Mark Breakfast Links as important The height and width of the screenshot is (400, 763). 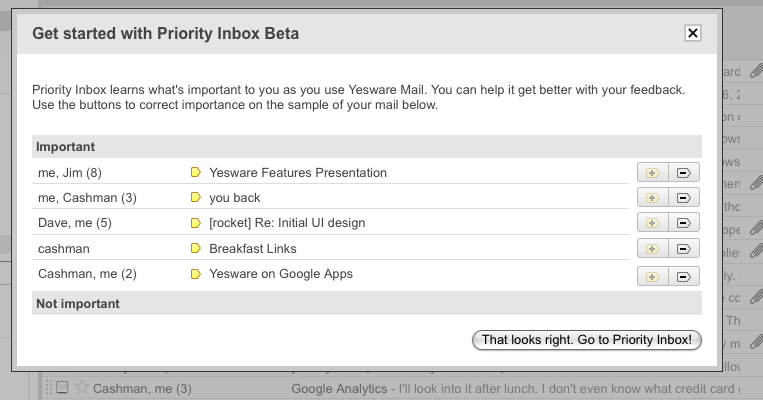pyautogui.click(x=653, y=249)
